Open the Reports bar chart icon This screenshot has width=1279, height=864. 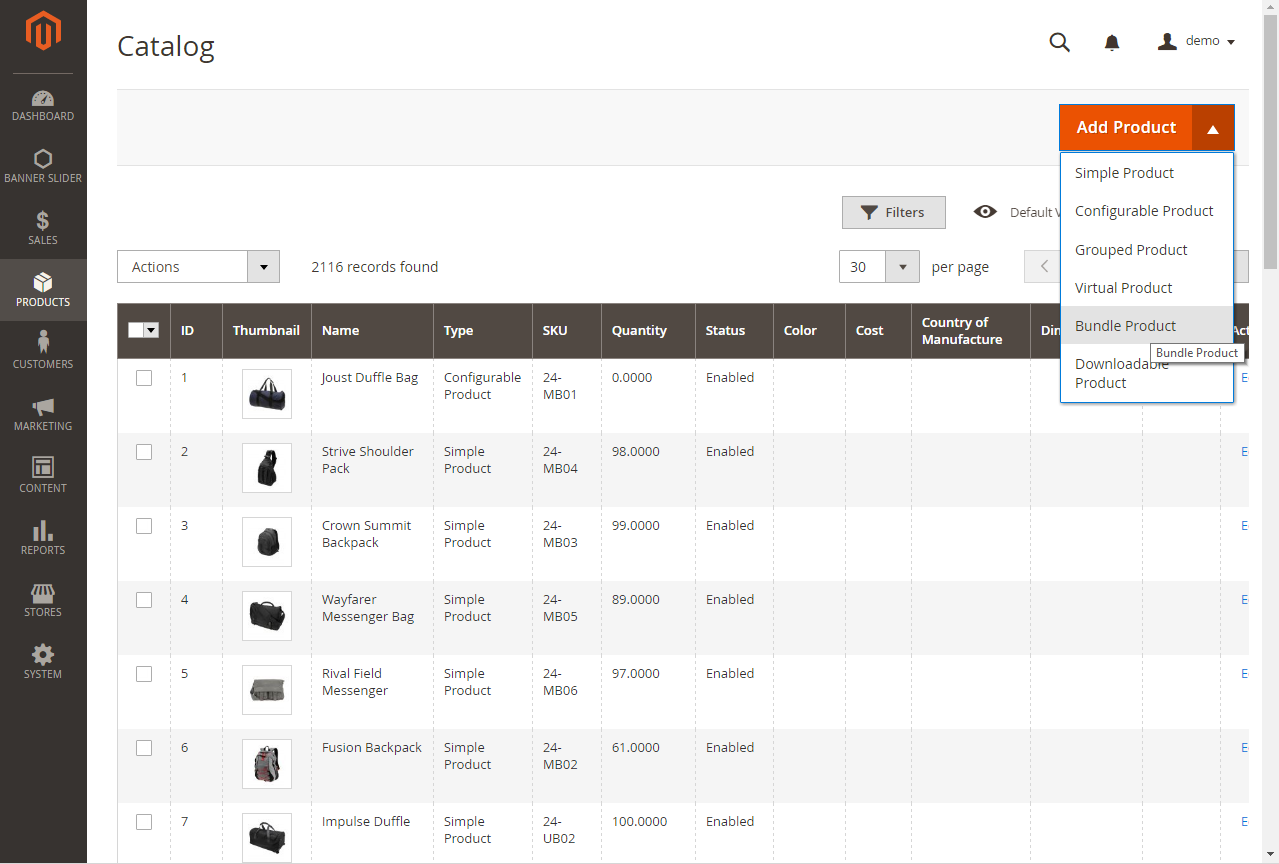click(43, 531)
